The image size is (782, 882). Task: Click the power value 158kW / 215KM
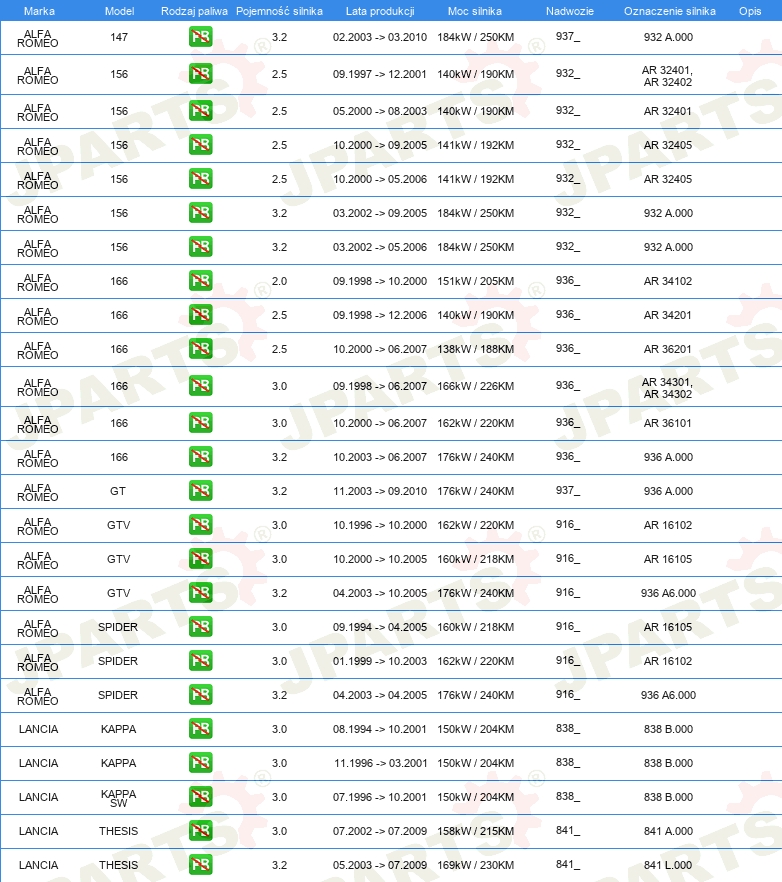[x=475, y=831]
